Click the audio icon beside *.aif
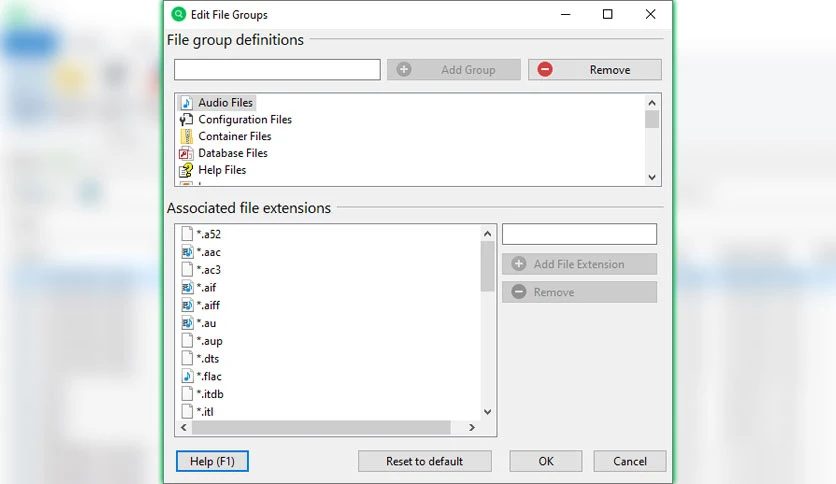836x484 pixels. pyautogui.click(x=187, y=287)
